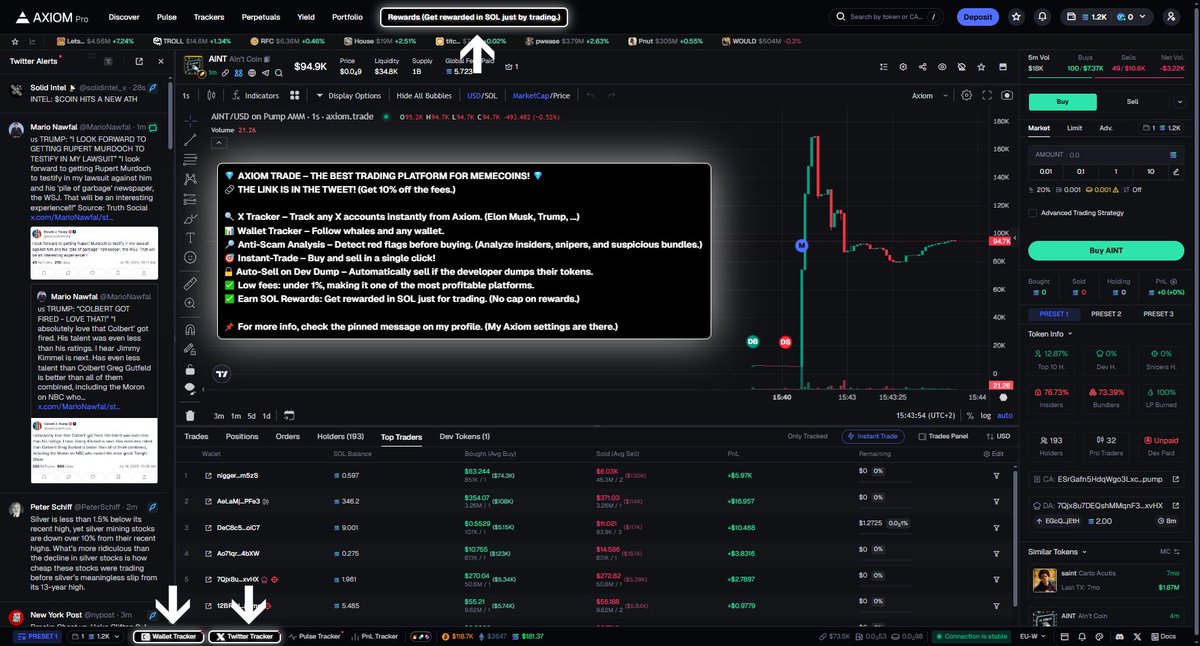Select the trend line drawing tool
This screenshot has width=1200, height=646.
[190, 140]
